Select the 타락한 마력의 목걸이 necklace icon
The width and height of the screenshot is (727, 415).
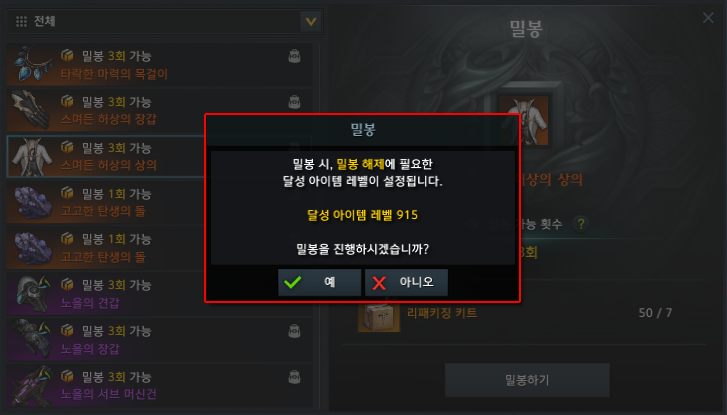pyautogui.click(x=32, y=64)
